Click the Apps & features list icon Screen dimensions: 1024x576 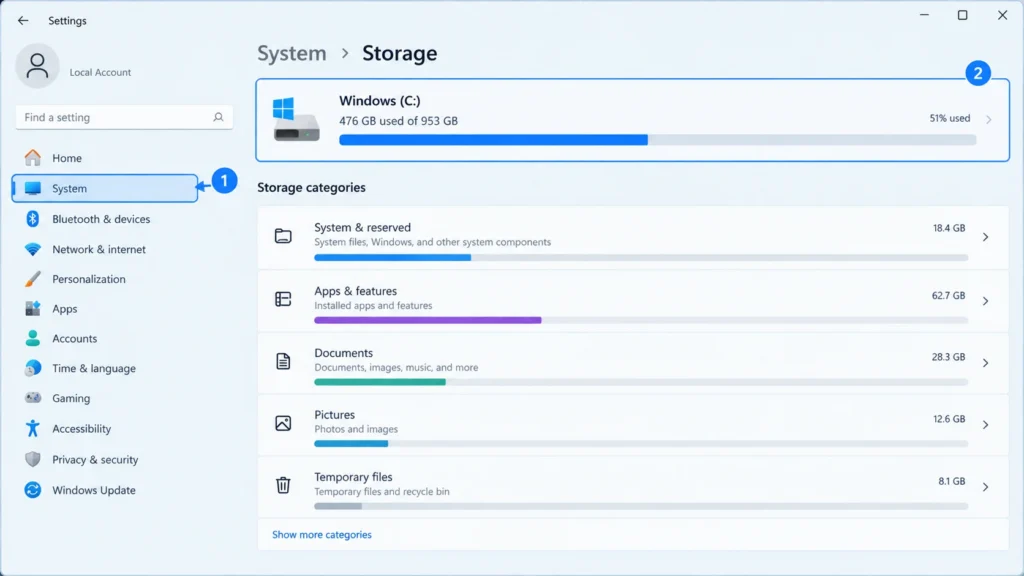283,299
